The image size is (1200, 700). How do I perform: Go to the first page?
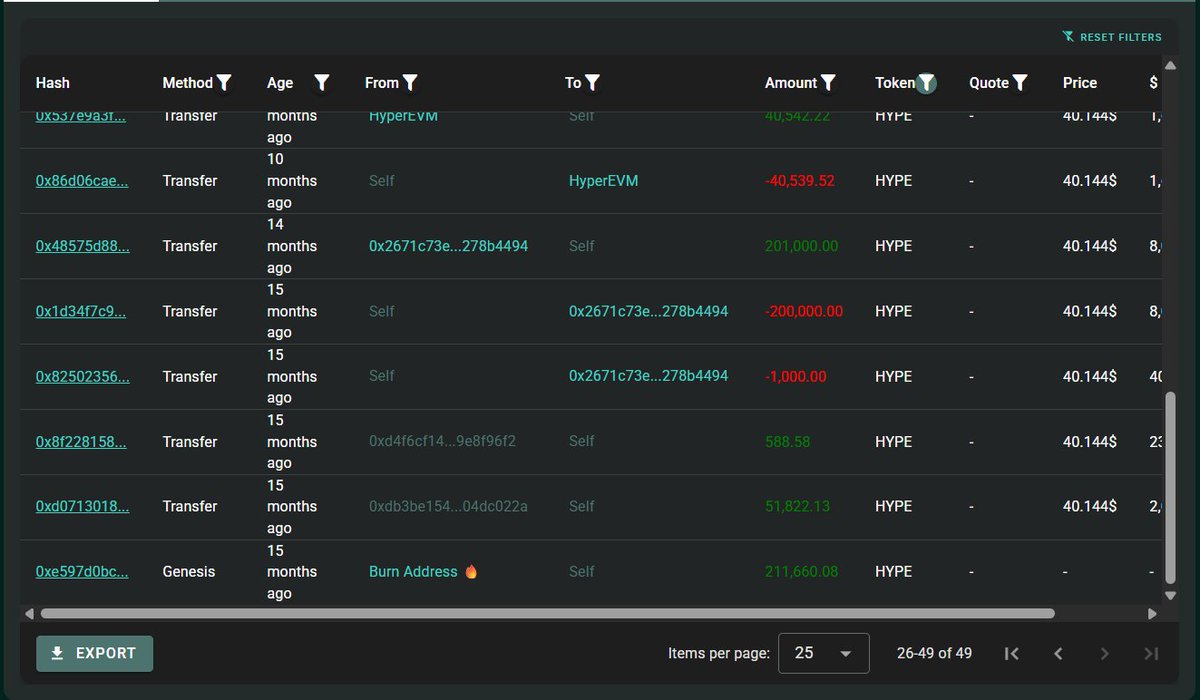click(1011, 653)
